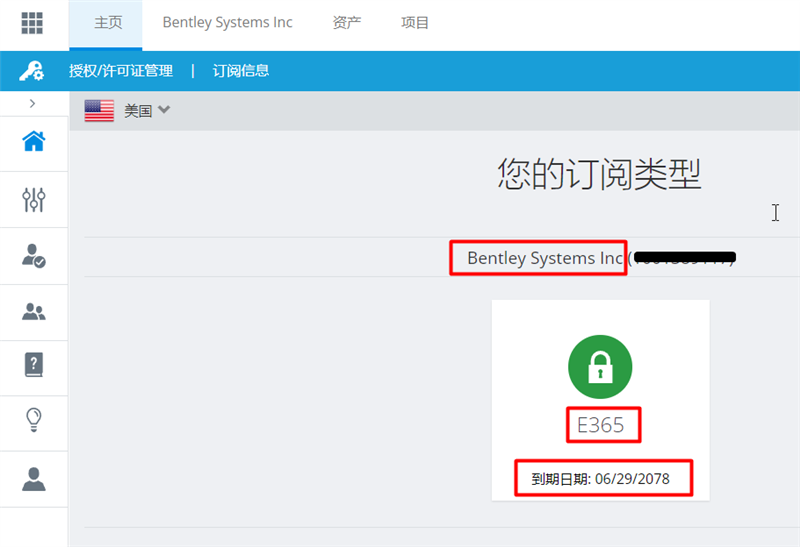Click the 您的订阅类型 heading
800x547 pixels.
click(599, 175)
